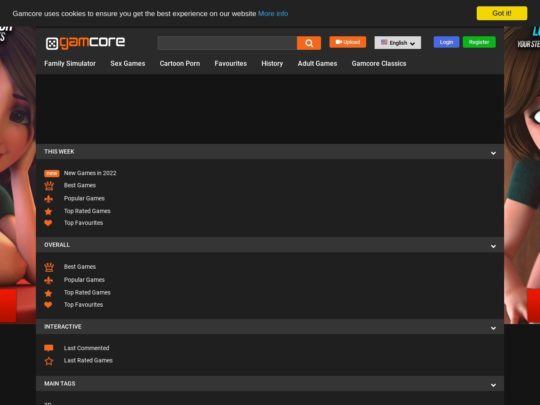This screenshot has width=540, height=405.
Task: Collapse the OVERALL section chevron
Action: point(493,246)
